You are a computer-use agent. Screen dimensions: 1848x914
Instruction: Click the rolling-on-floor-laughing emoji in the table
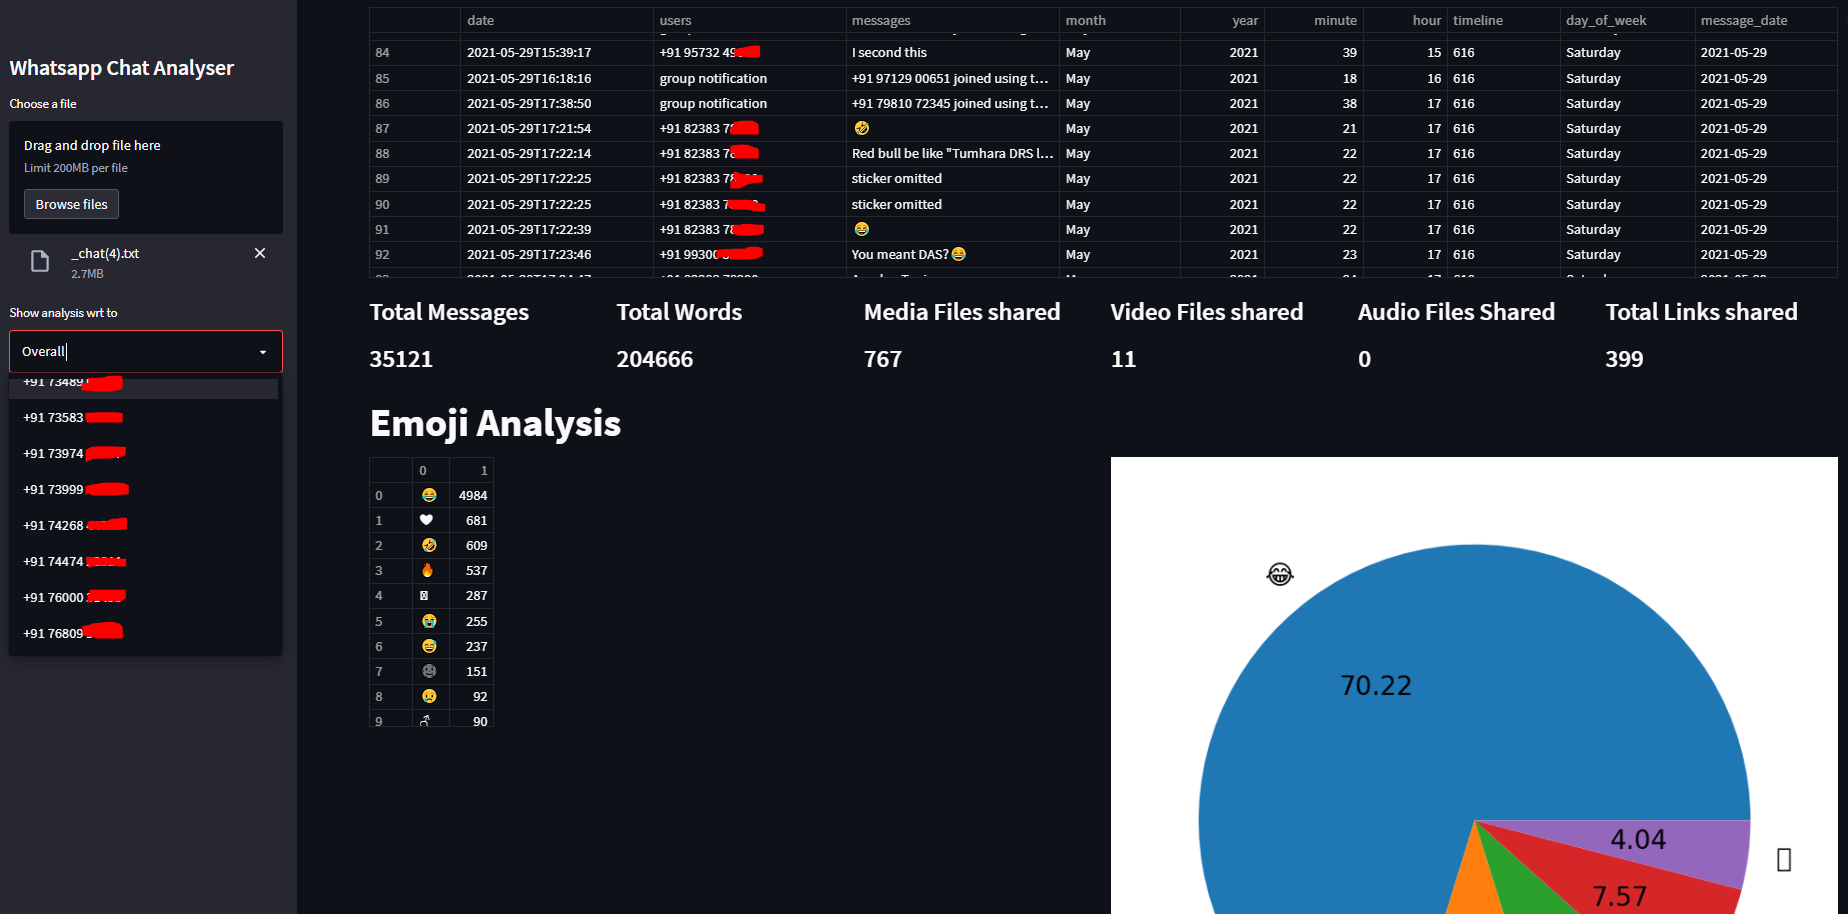click(x=429, y=545)
